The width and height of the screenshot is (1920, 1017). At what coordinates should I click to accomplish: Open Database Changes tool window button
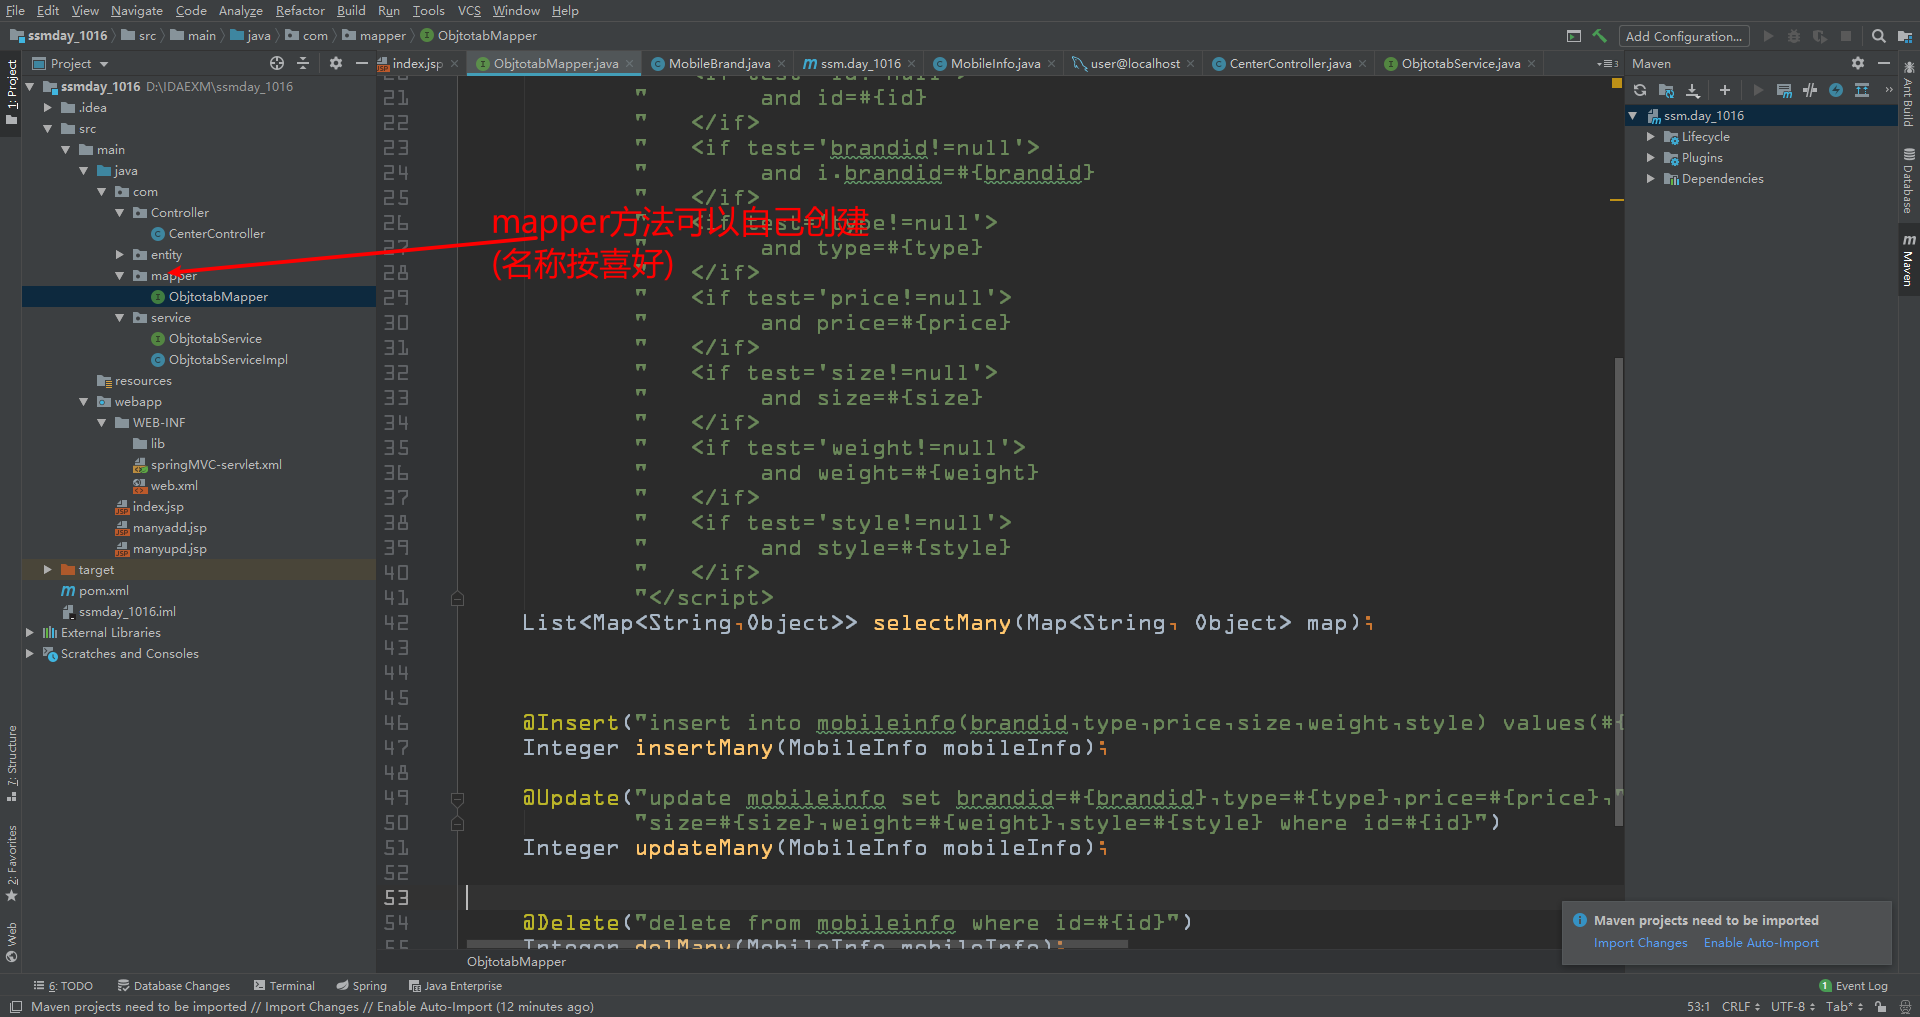pos(174,986)
